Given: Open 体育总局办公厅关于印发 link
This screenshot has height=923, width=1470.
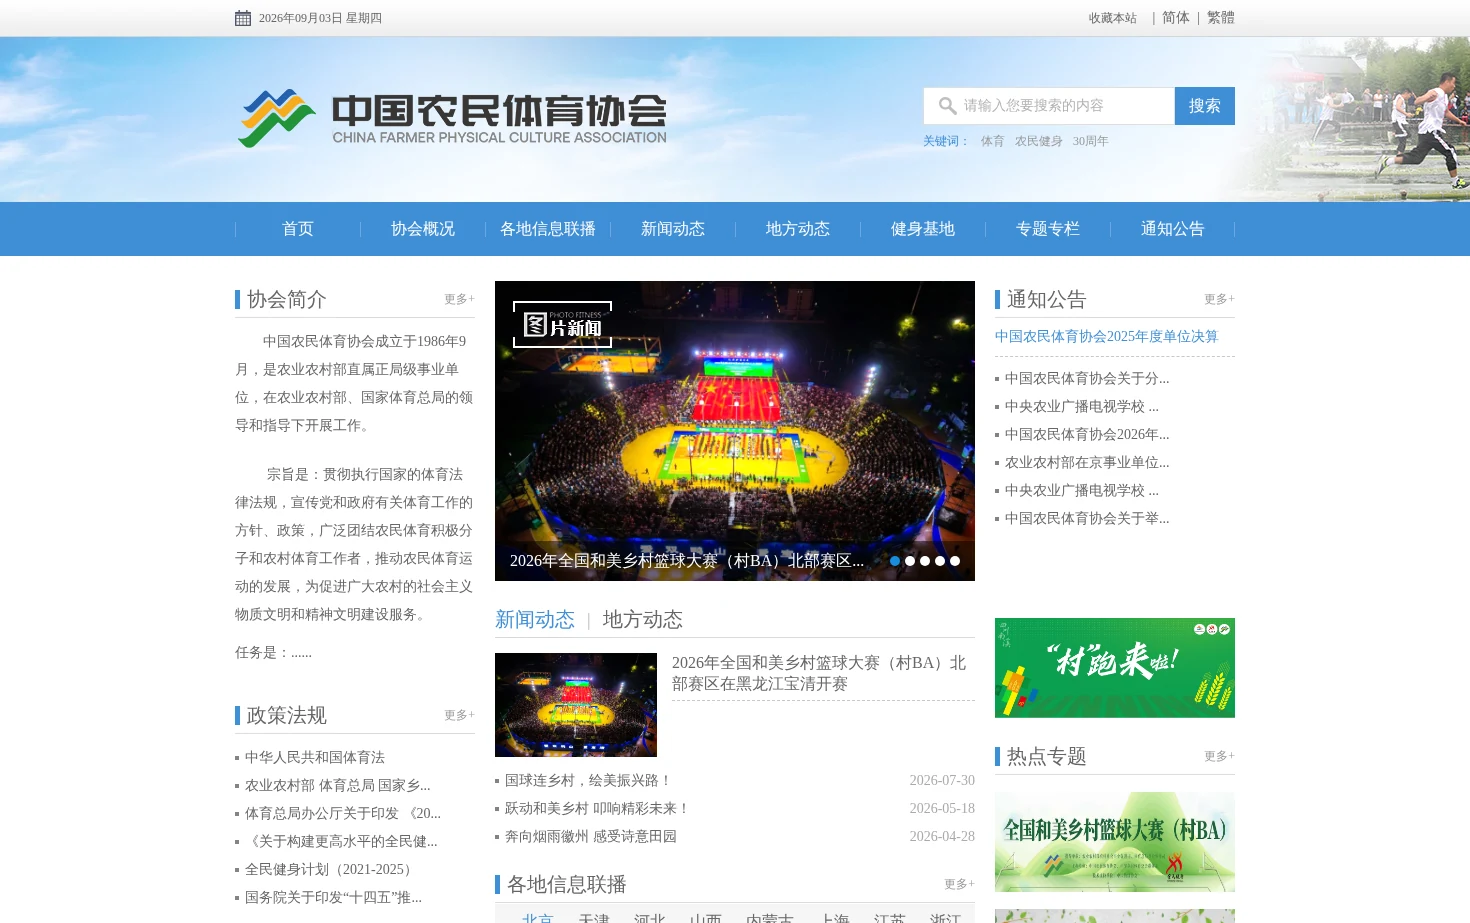Looking at the screenshot, I should [343, 813].
